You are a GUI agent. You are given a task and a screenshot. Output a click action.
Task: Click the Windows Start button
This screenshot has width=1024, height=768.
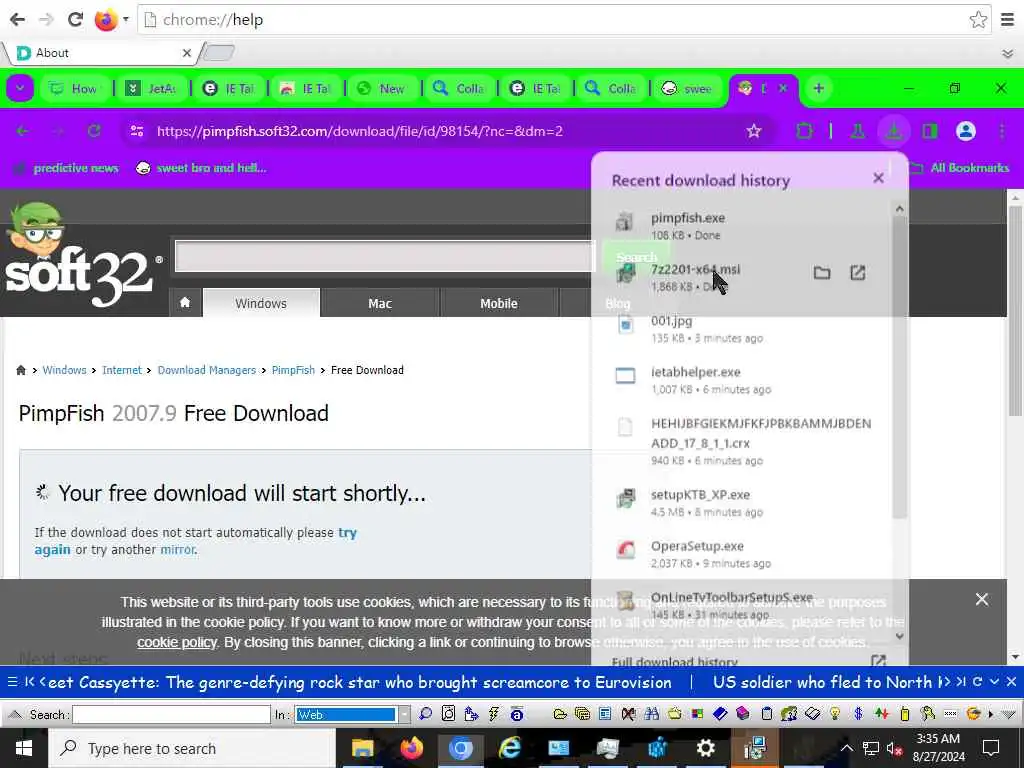(x=24, y=748)
